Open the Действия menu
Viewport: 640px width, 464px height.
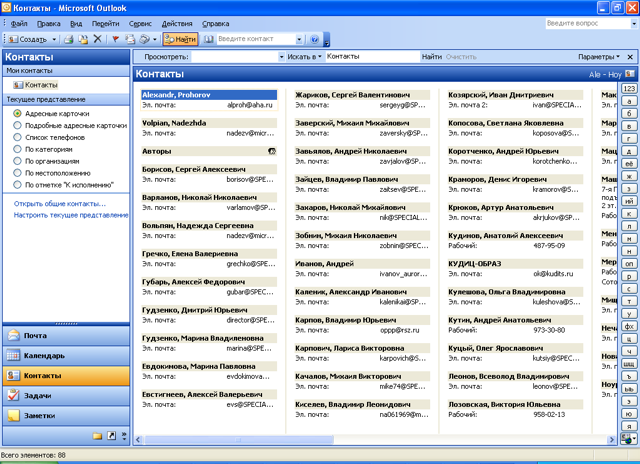177,24
